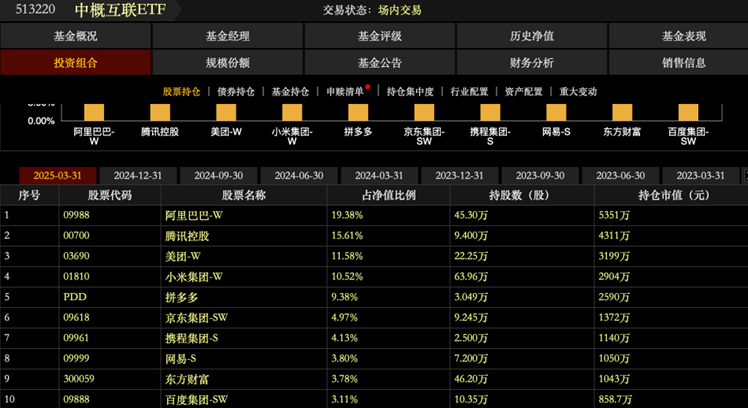Open the 历史净值 tab
The height and width of the screenshot is (408, 748).
click(x=532, y=36)
